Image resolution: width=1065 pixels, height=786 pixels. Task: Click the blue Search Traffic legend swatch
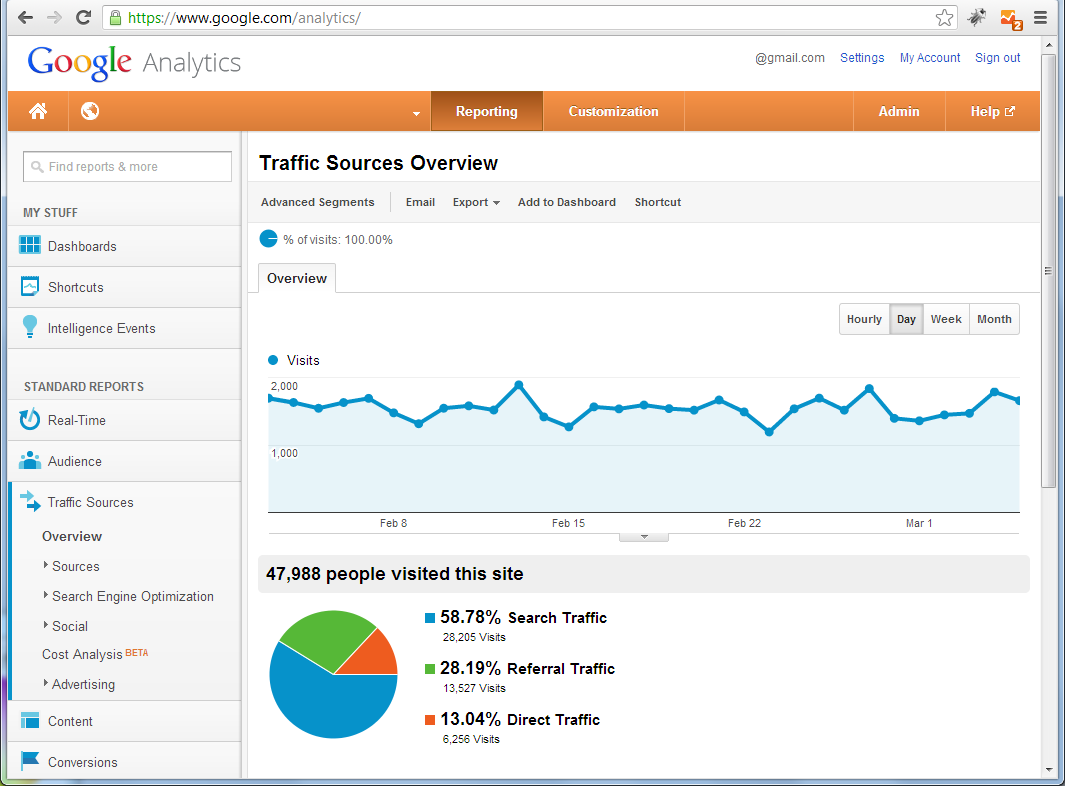(x=430, y=618)
